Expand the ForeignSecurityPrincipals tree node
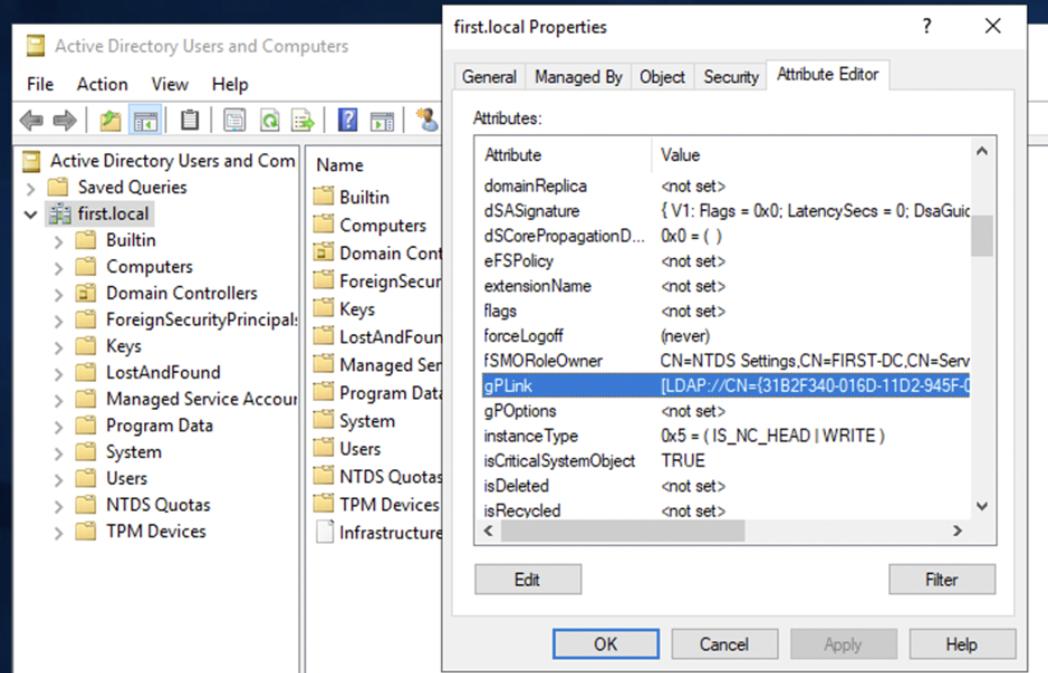Screen dimensions: 1048x673 58,321
